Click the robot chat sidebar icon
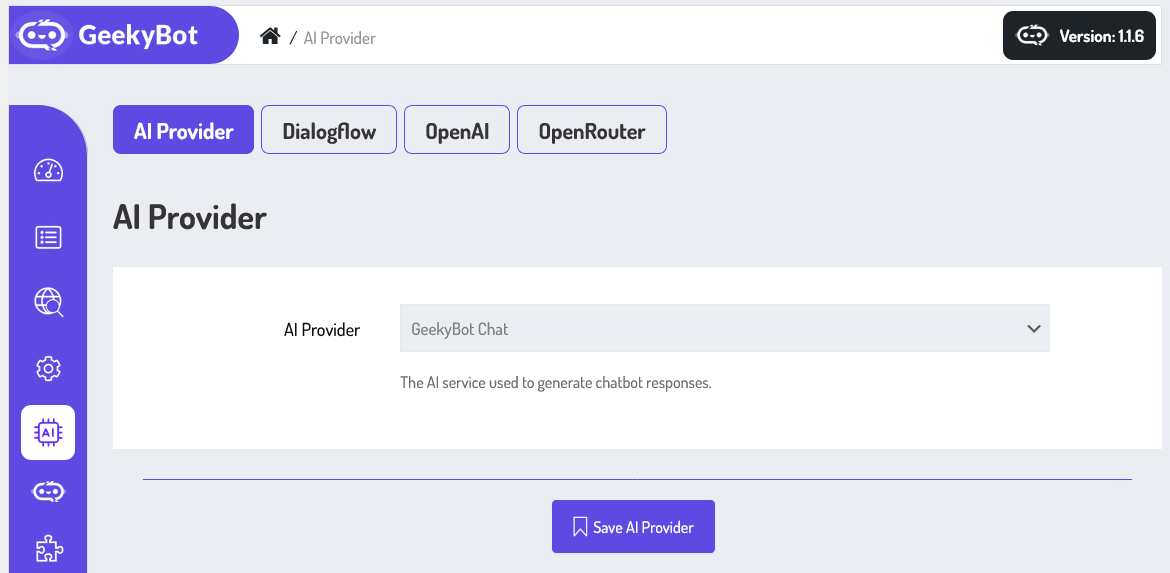Viewport: 1170px width, 573px height. (49, 492)
